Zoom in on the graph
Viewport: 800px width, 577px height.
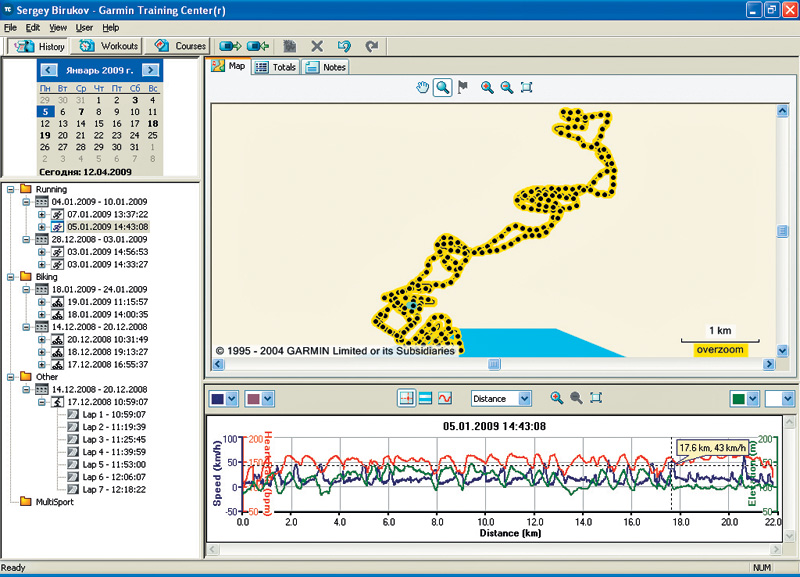click(x=557, y=398)
